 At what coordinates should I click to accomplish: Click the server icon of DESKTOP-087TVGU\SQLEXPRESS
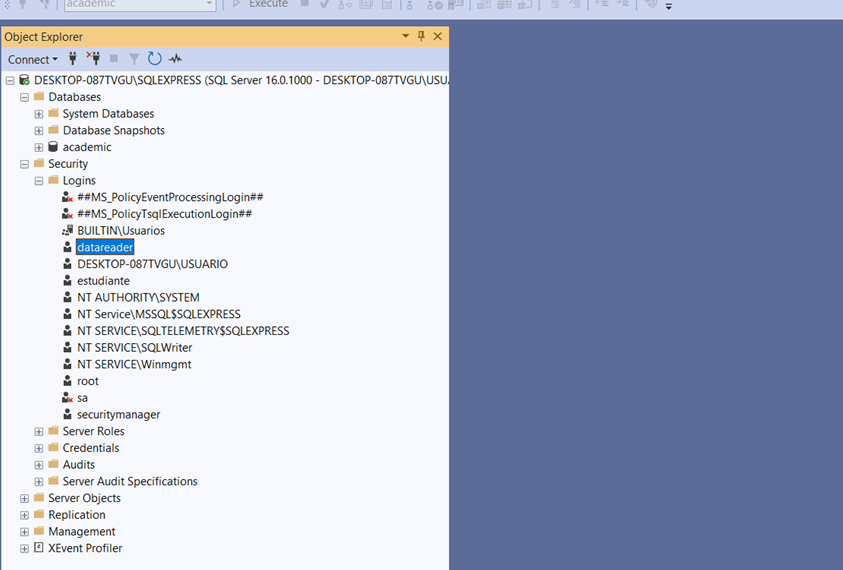(24, 80)
